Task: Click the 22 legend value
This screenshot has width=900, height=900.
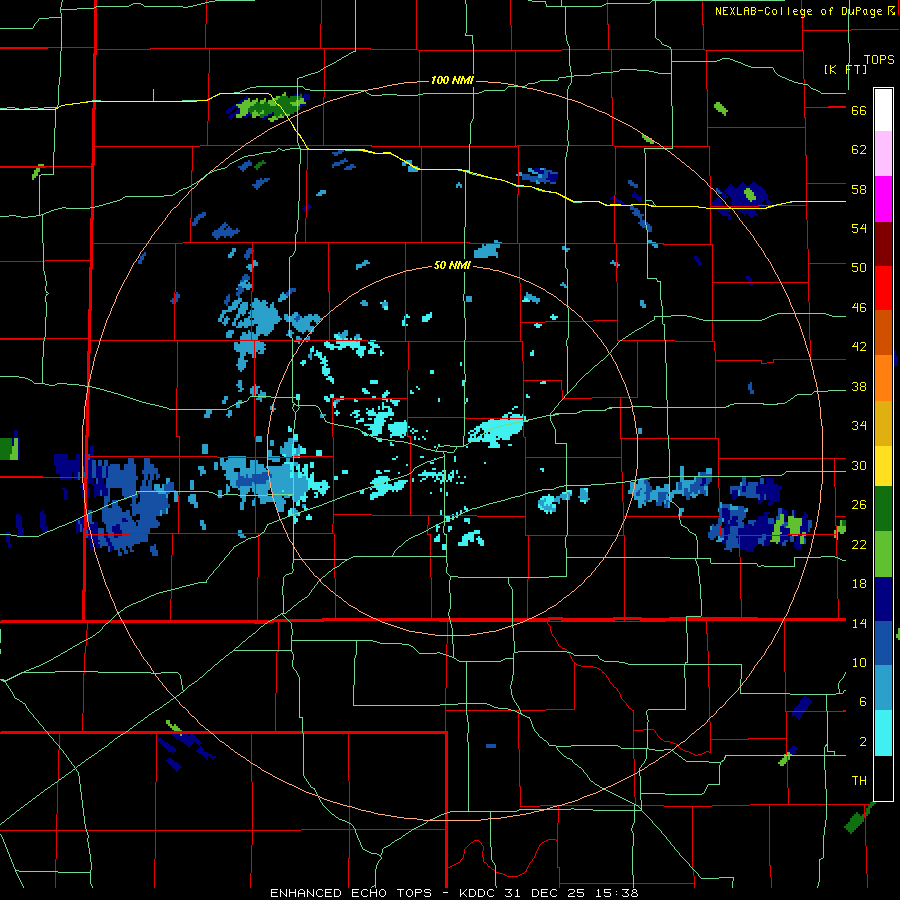Action: (x=859, y=544)
